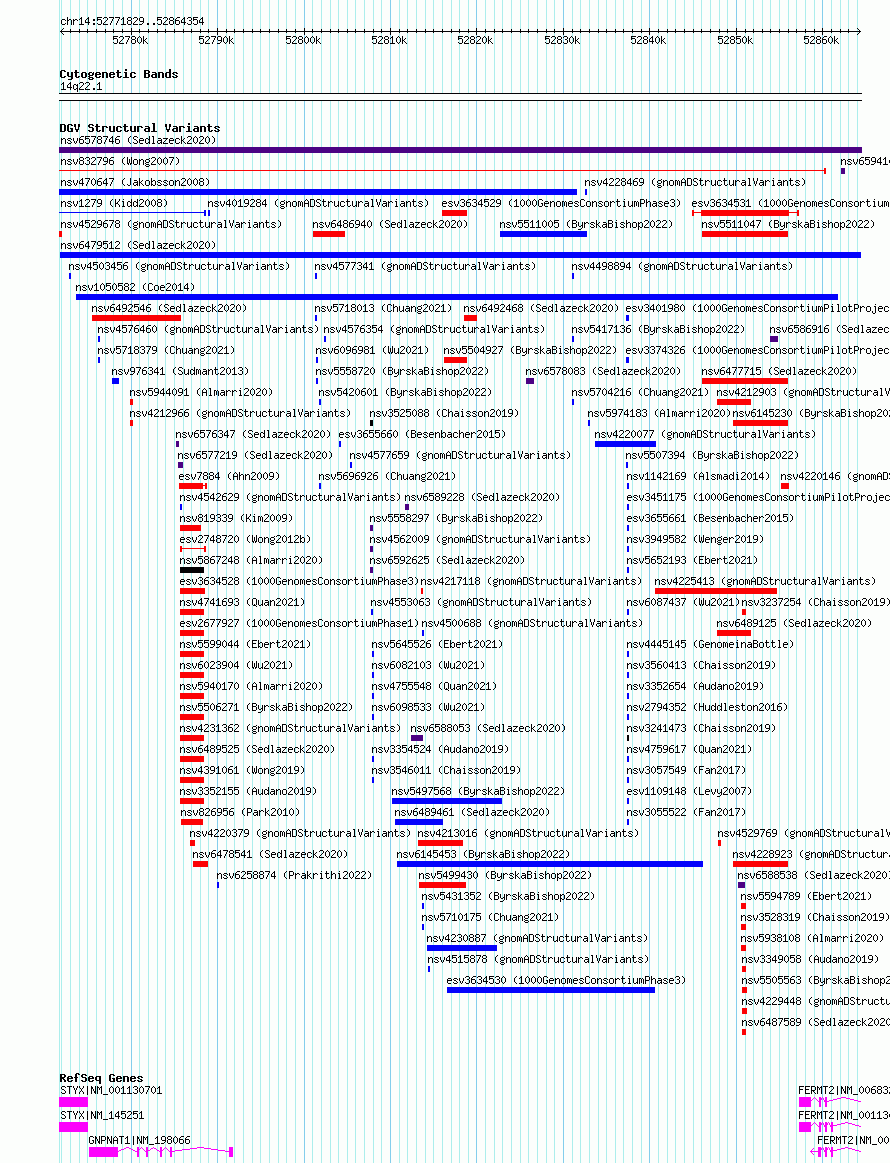
Task: Open nsv819339 (Kim2009) label
Action: [x=237, y=518]
